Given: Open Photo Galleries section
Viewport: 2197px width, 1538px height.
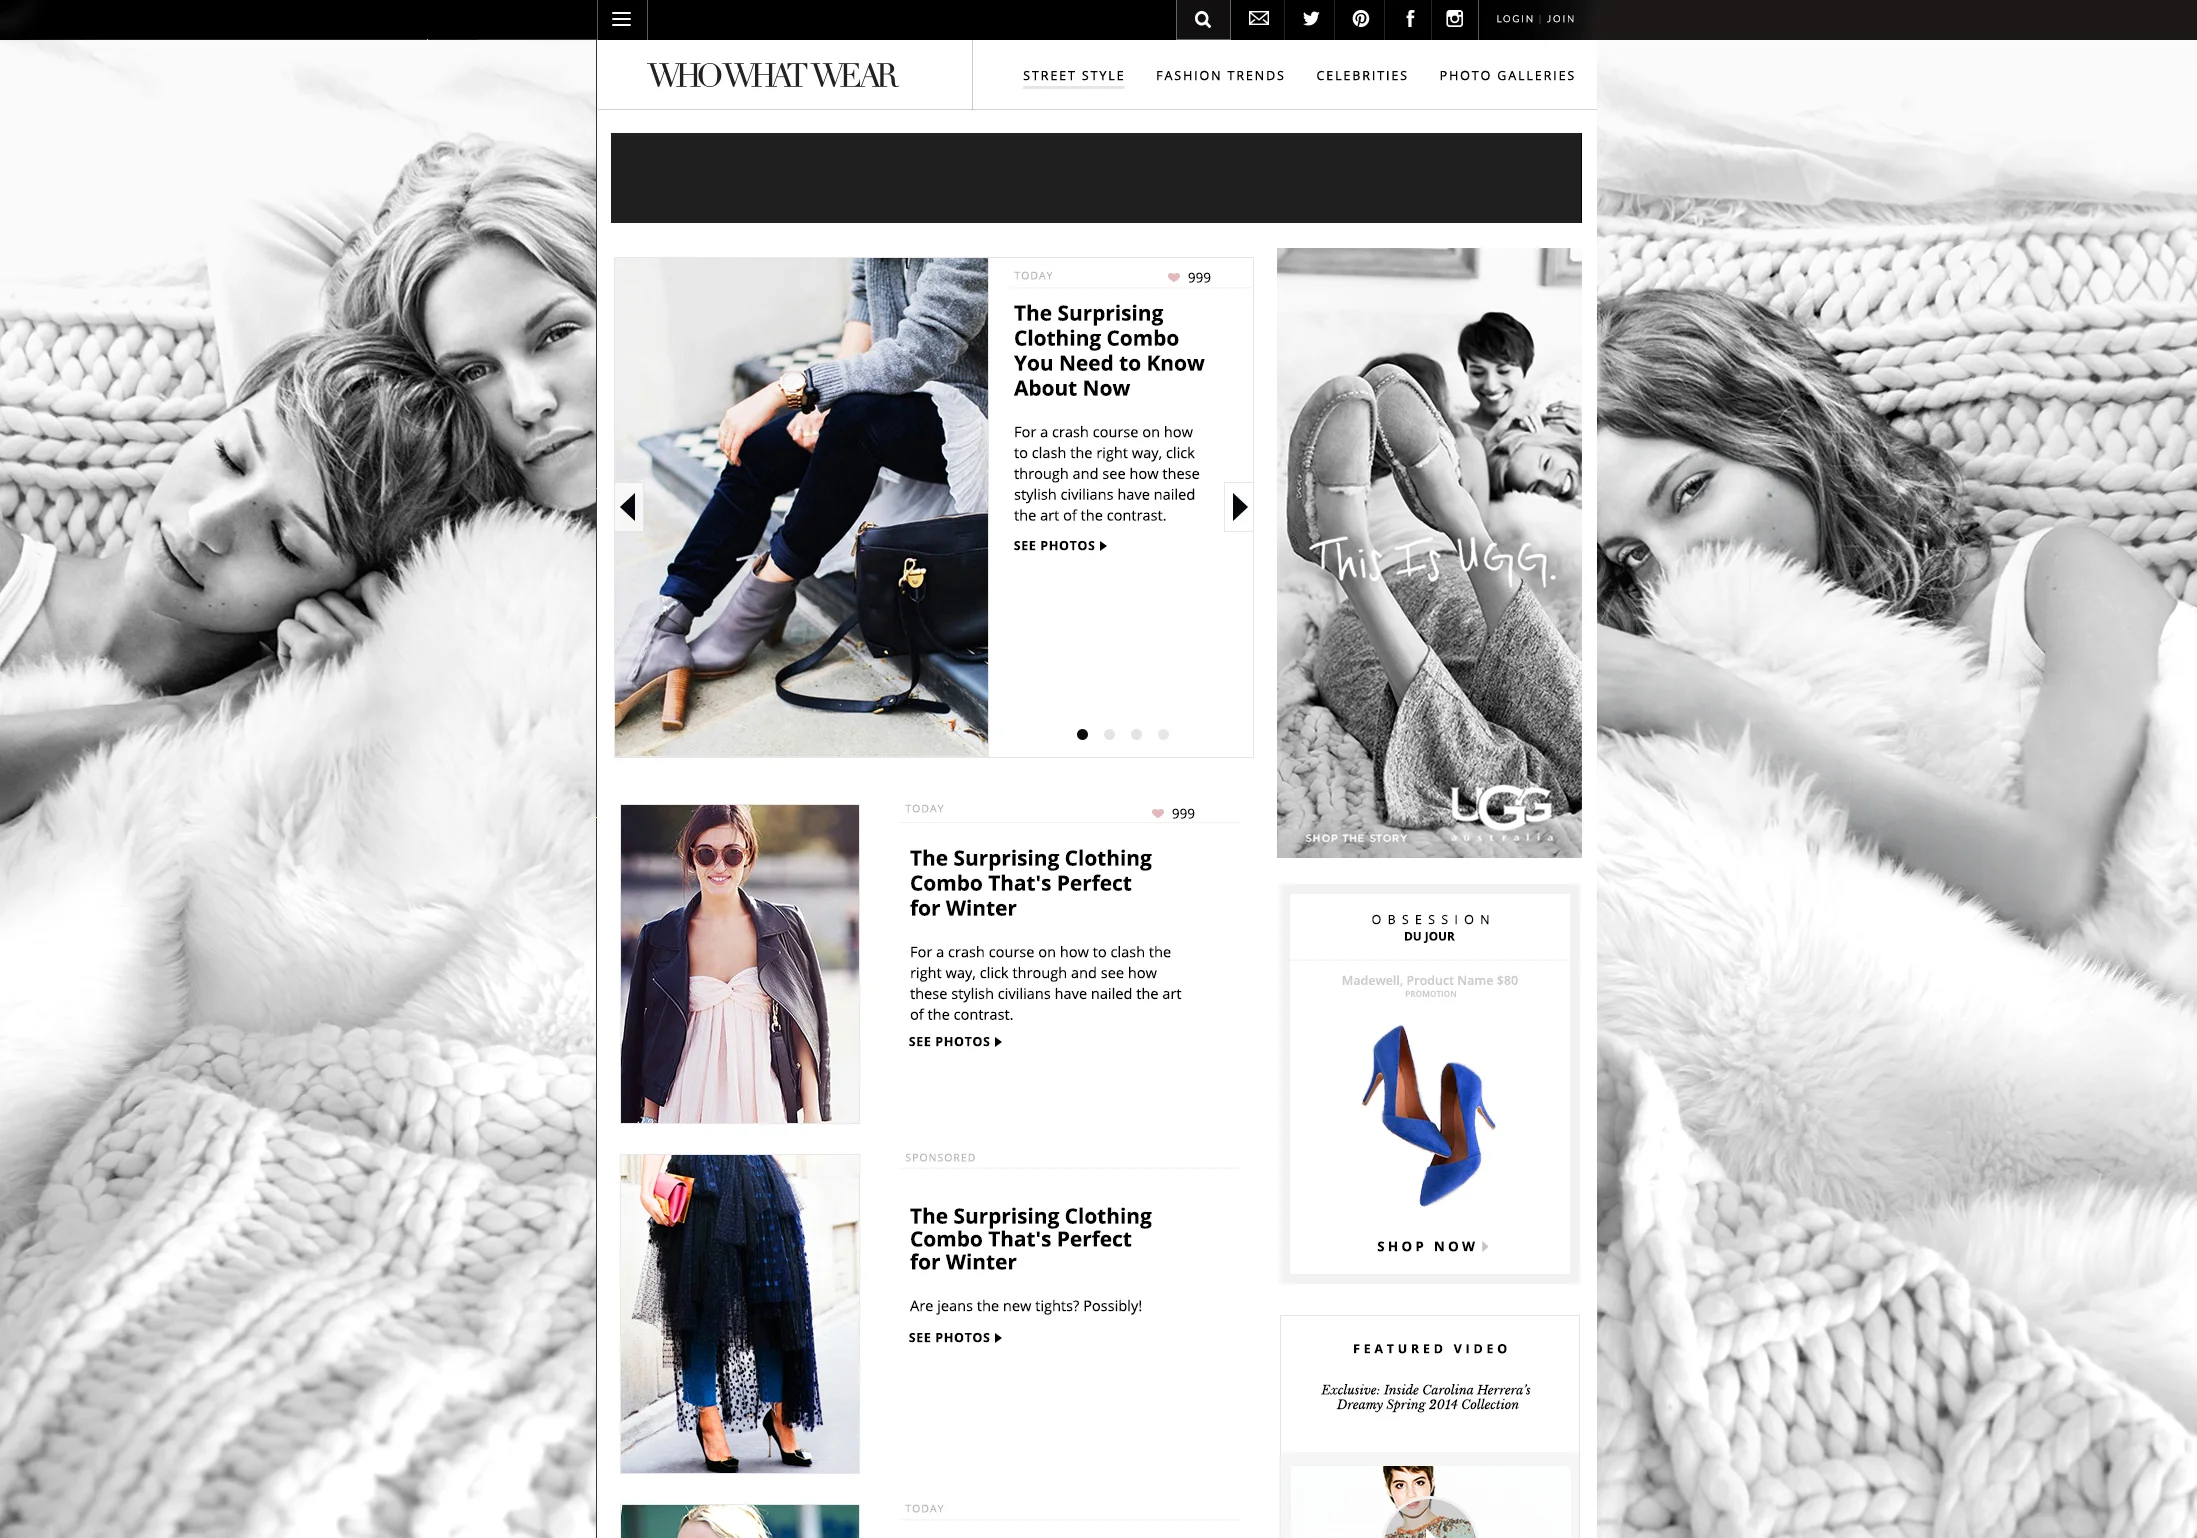Looking at the screenshot, I should tap(1507, 76).
